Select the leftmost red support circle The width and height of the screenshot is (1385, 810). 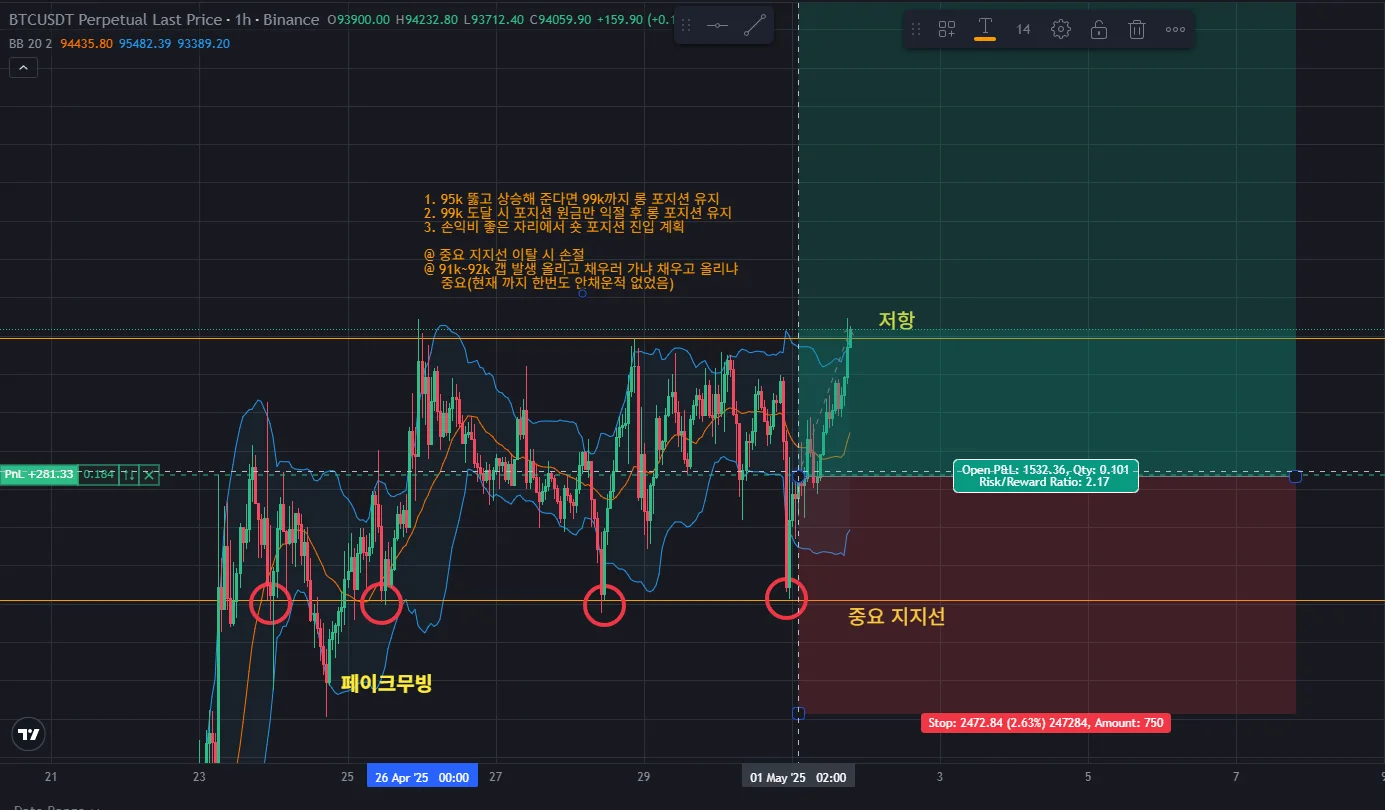coord(270,603)
